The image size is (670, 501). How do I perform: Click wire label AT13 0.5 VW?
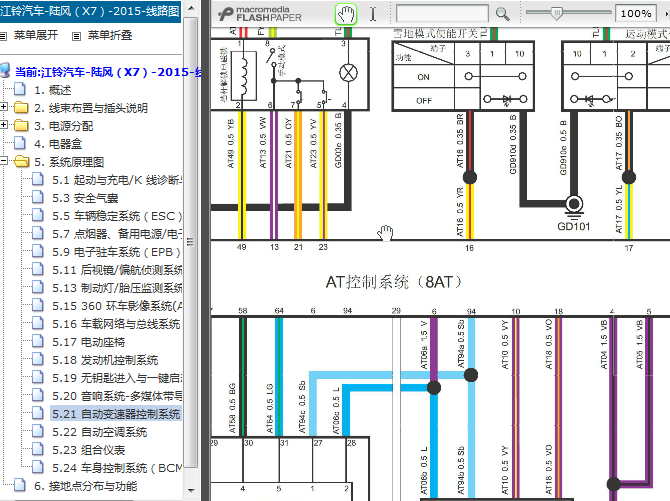pos(262,142)
